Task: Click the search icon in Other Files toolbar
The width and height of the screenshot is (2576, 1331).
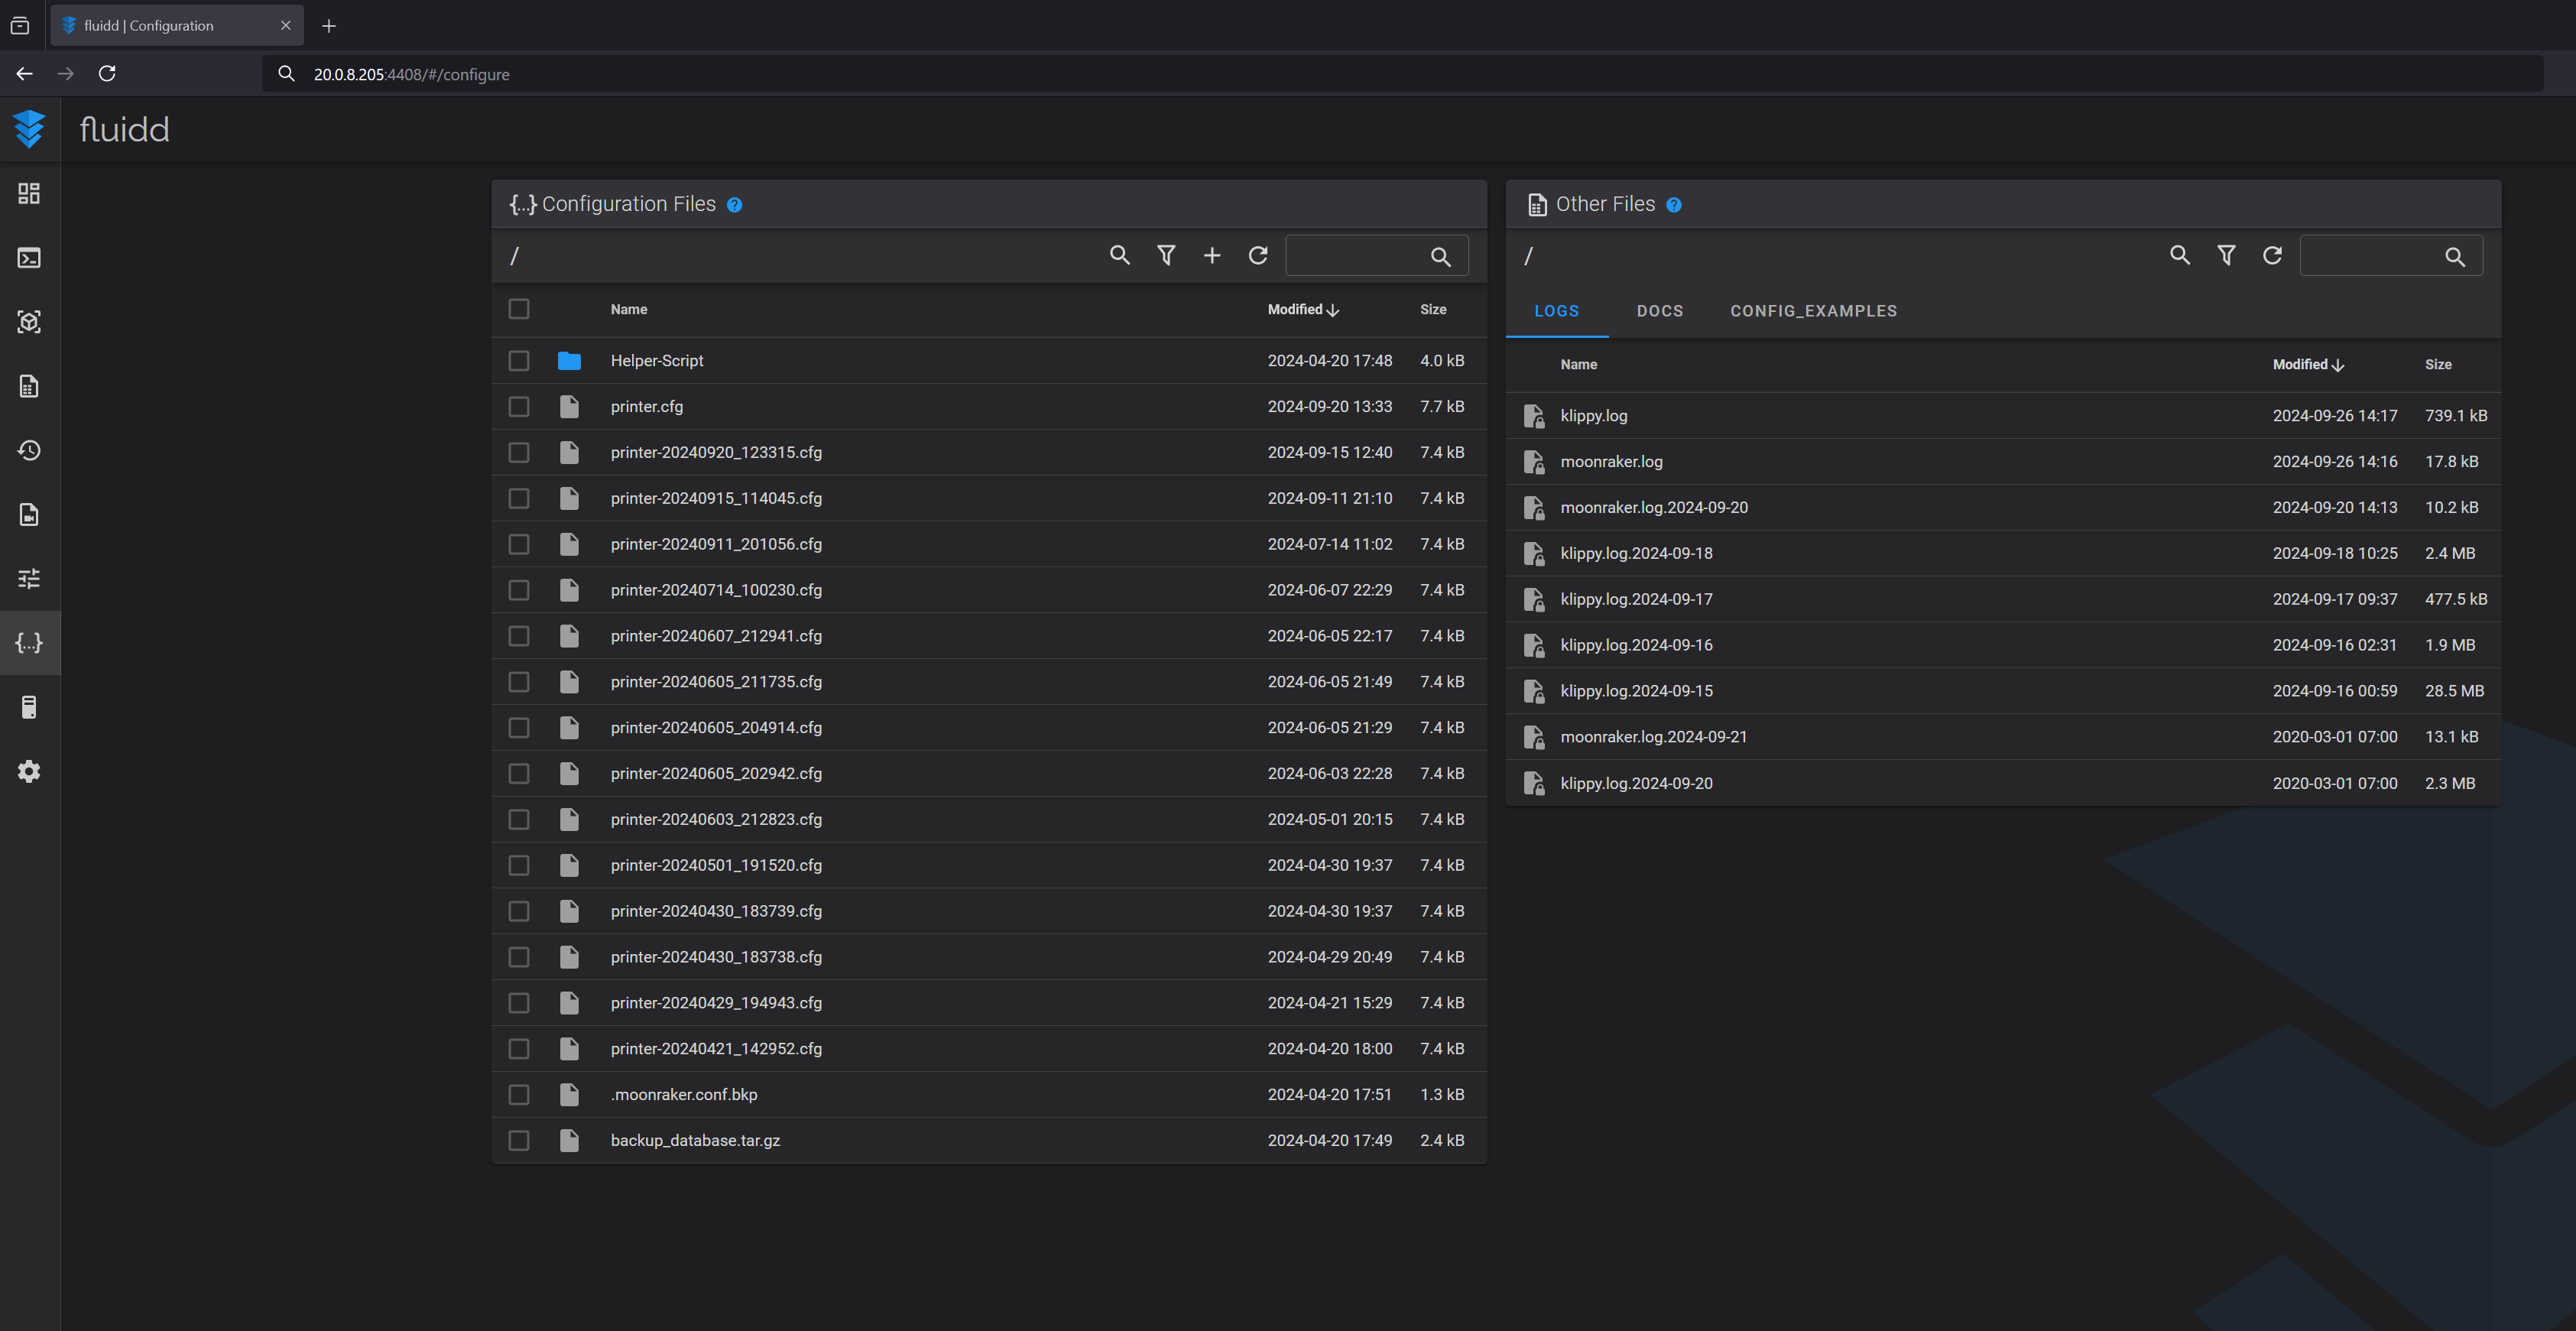Action: coord(2180,255)
